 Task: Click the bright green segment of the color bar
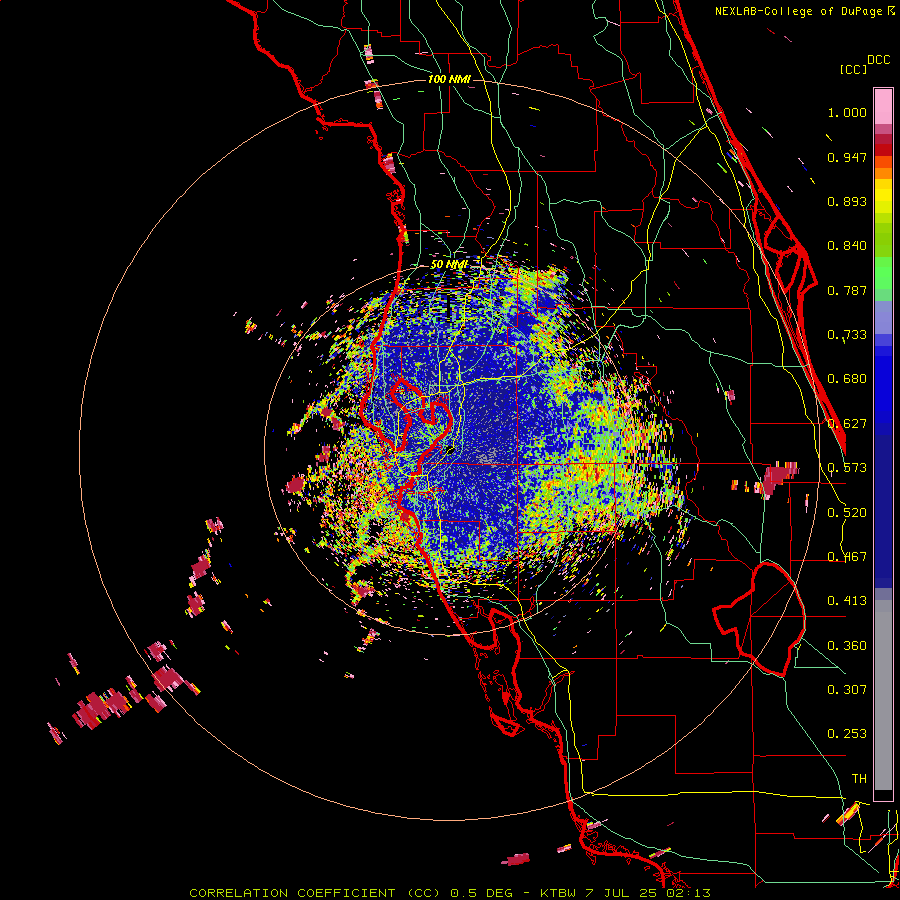pos(883,273)
